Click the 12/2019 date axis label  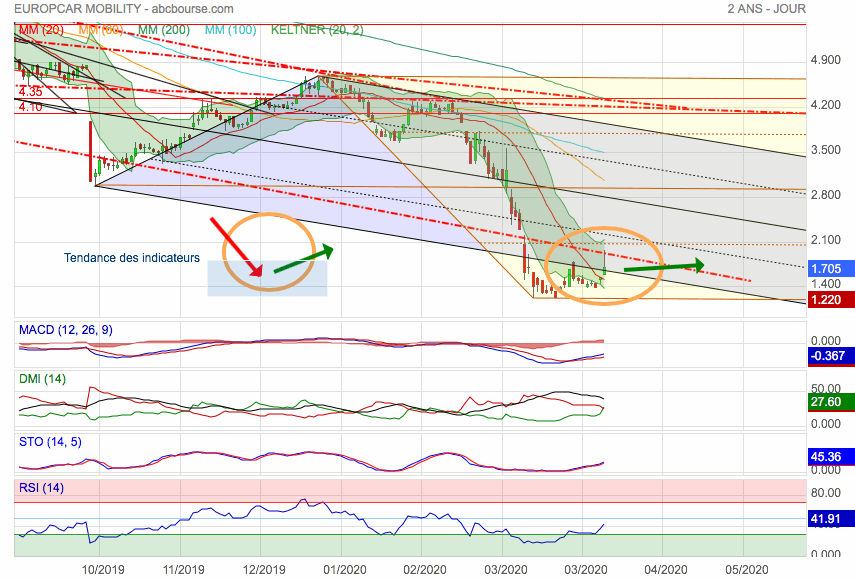[264, 570]
